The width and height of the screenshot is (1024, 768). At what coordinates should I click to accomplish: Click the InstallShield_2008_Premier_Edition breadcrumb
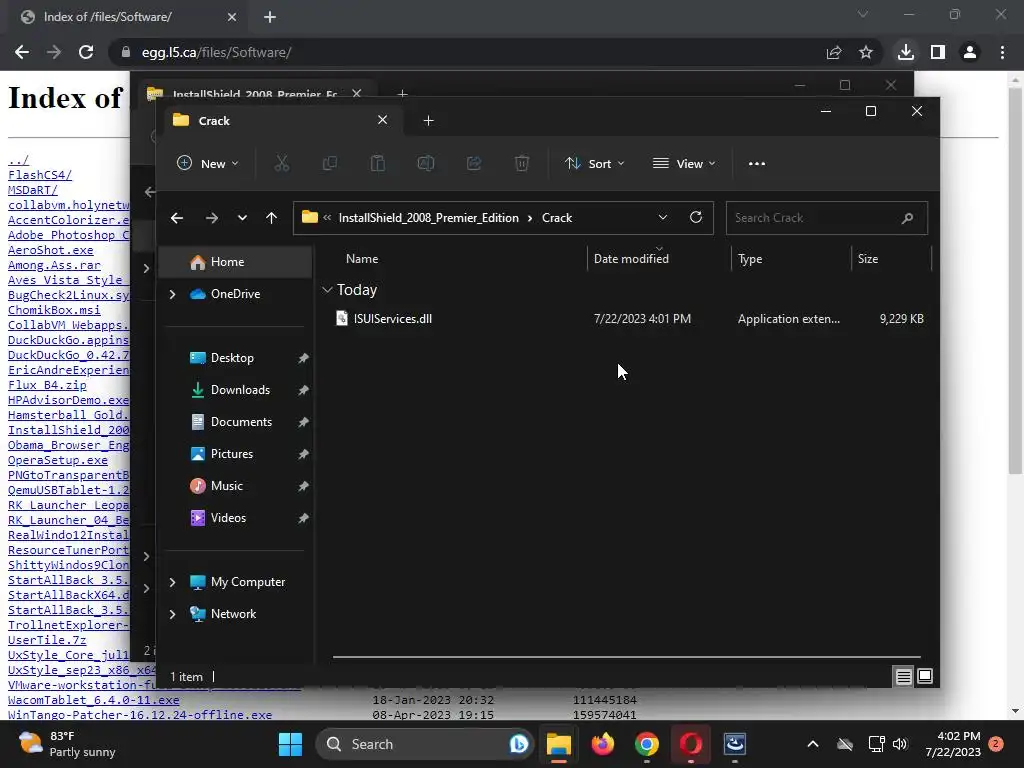tap(428, 218)
